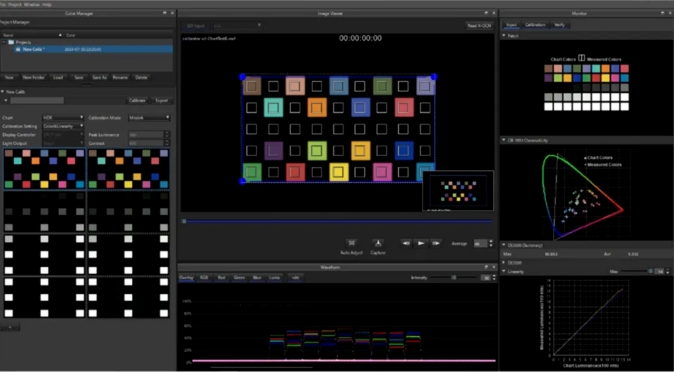
Task: Step to the next frame
Action: pyautogui.click(x=436, y=243)
